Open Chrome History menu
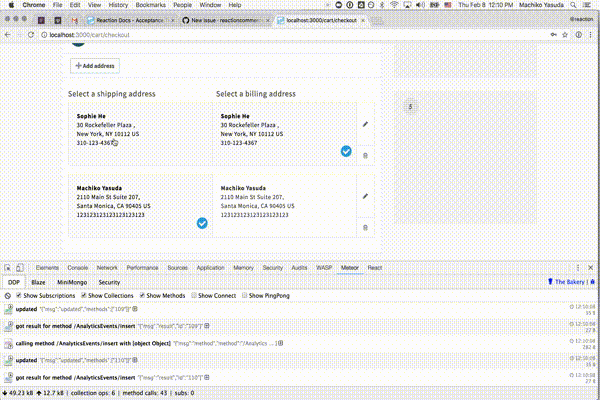Image resolution: width=600 pixels, height=400 pixels. pos(118,5)
